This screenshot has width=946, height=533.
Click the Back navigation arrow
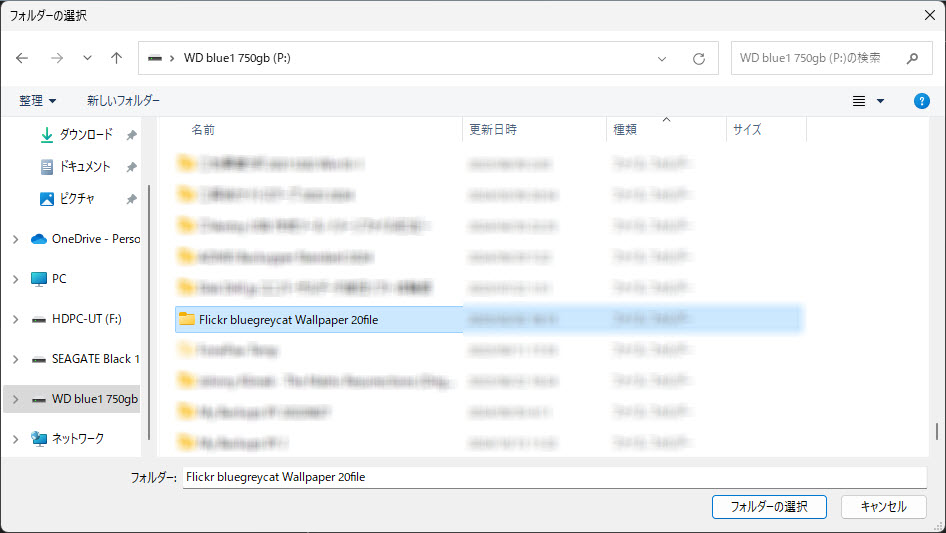(22, 58)
